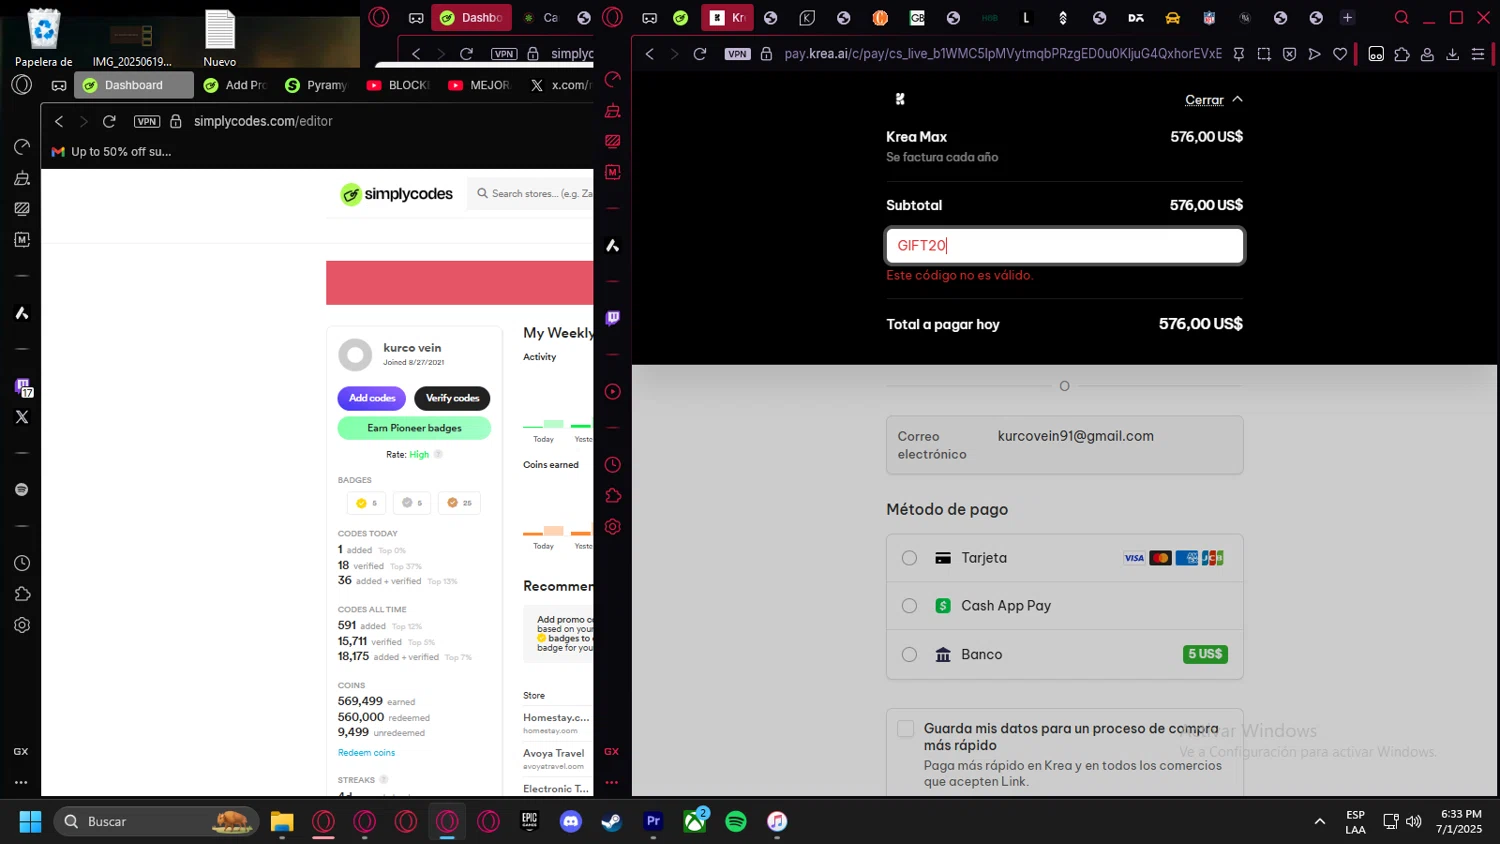Open the three dots menu in Krea sidebar
1500x844 pixels.
pos(612,783)
